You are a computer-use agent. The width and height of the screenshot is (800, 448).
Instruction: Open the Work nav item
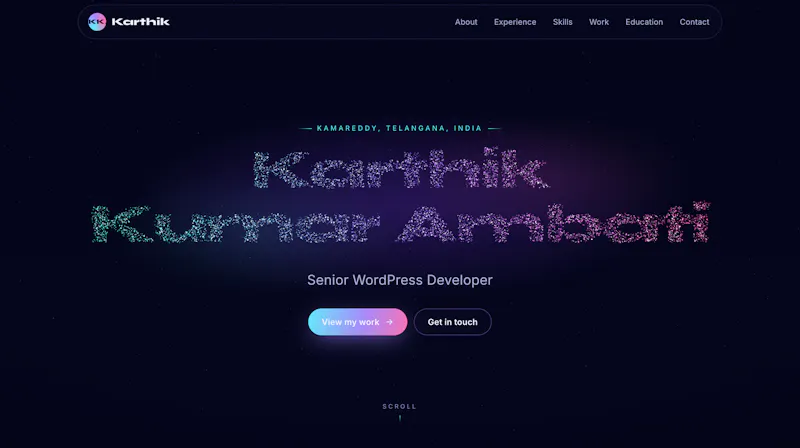[x=598, y=22]
